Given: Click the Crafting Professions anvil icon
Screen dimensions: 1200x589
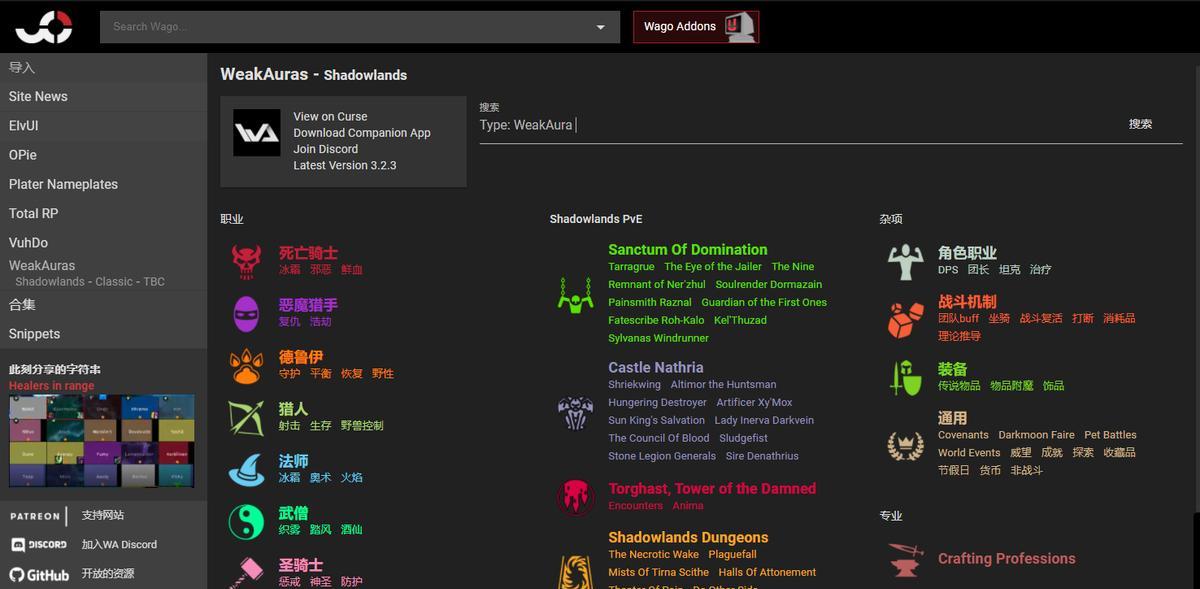Looking at the screenshot, I should pos(905,559).
